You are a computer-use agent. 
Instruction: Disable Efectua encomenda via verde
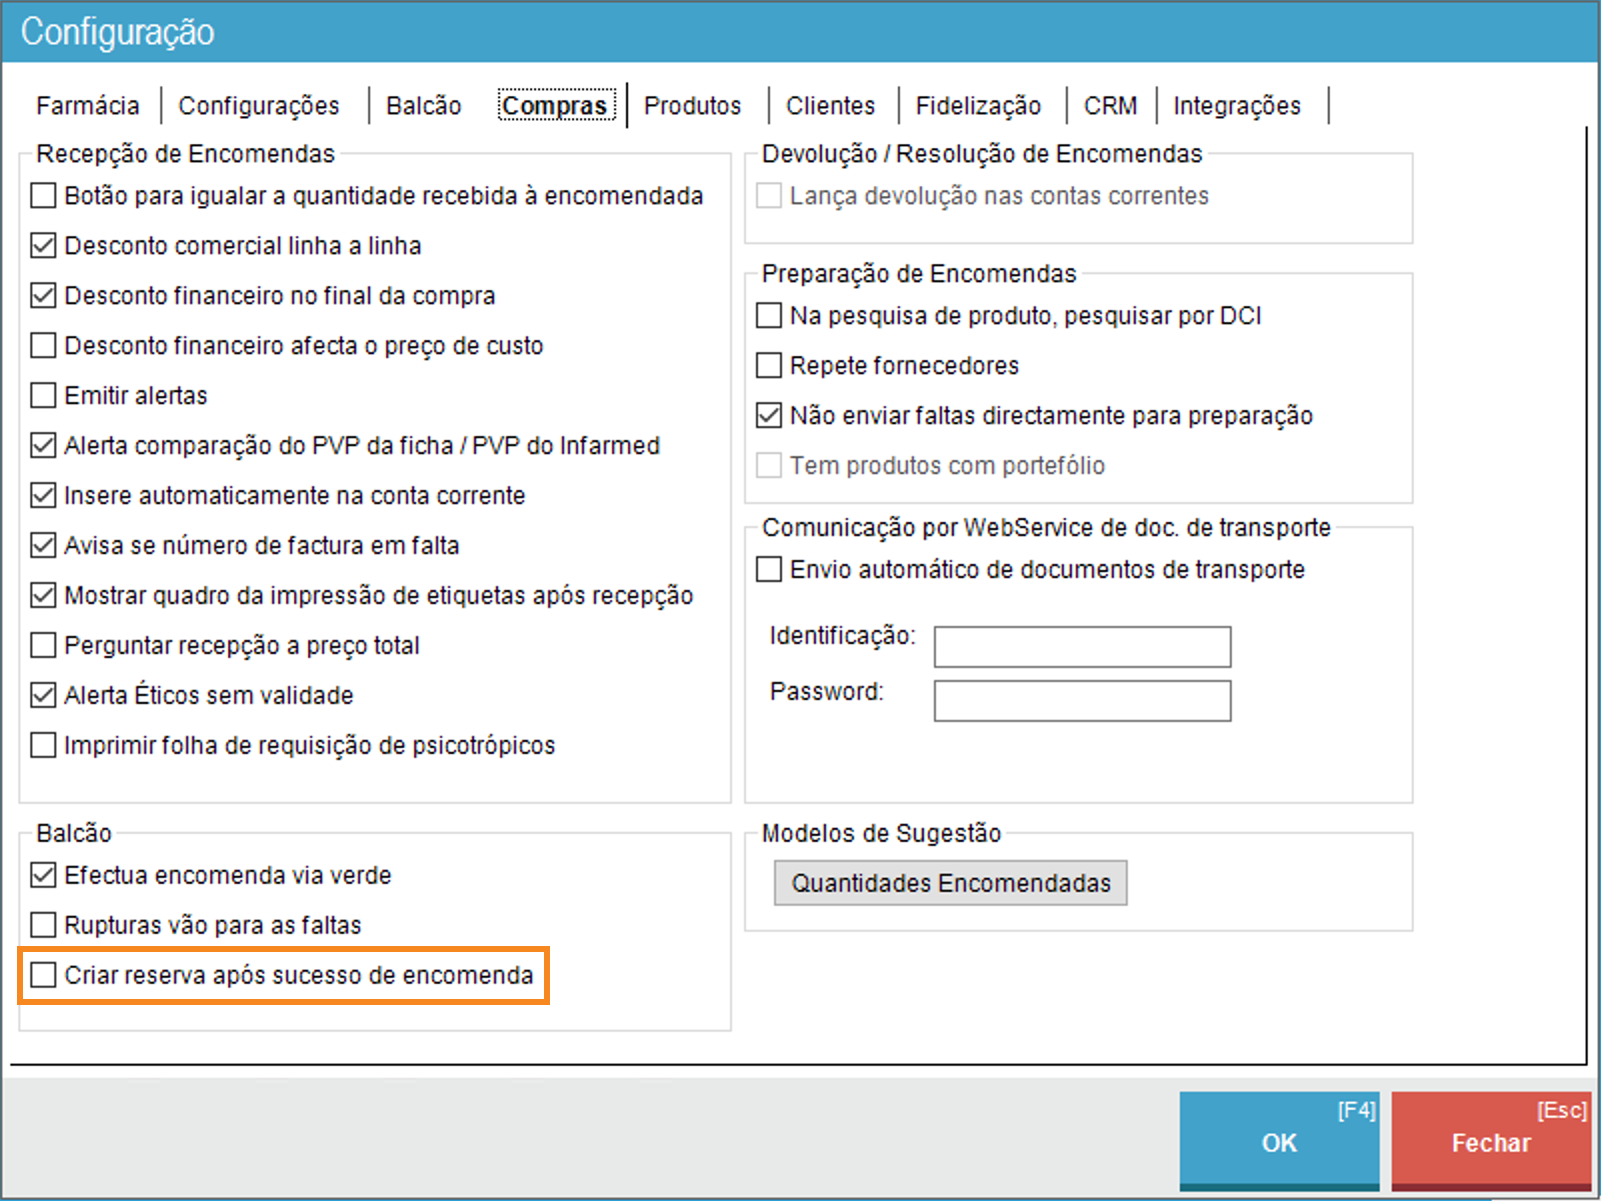point(43,875)
